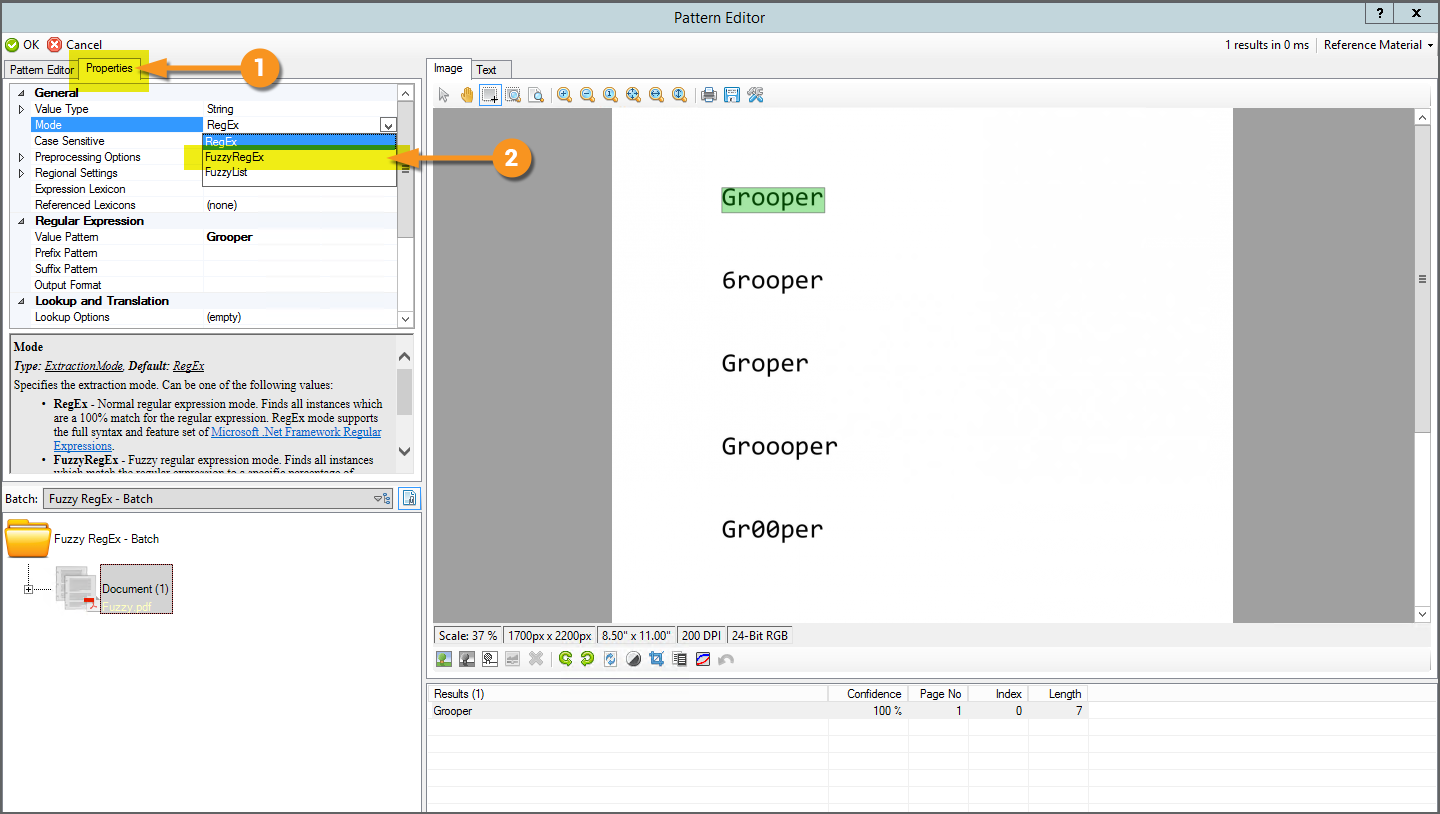Choose FuzzyRegEx from the Mode list
The height and width of the screenshot is (814, 1440).
pyautogui.click(x=299, y=157)
